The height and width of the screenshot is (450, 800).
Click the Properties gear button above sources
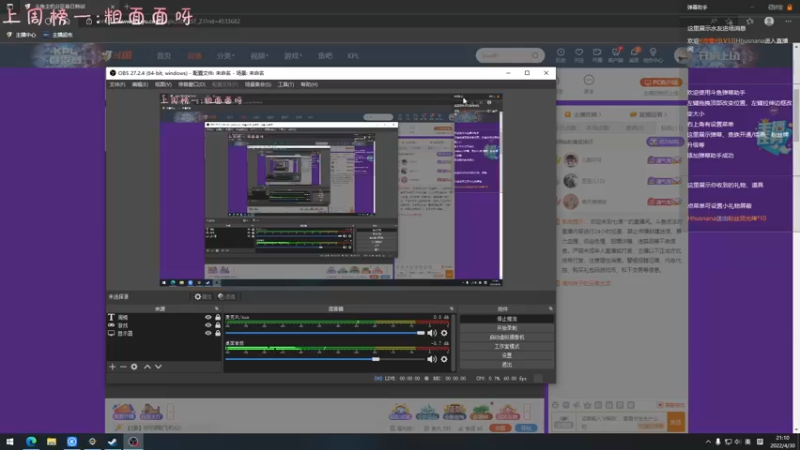pos(203,296)
